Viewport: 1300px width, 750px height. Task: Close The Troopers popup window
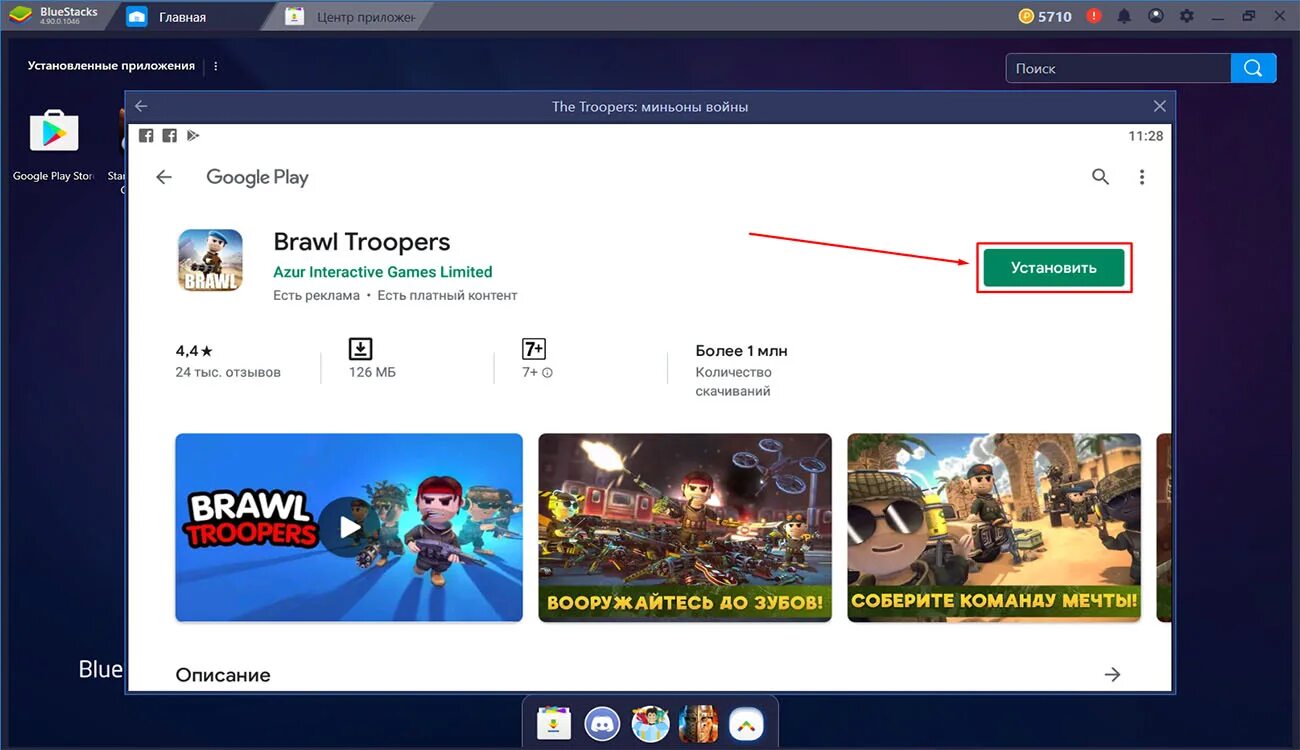[x=1160, y=106]
